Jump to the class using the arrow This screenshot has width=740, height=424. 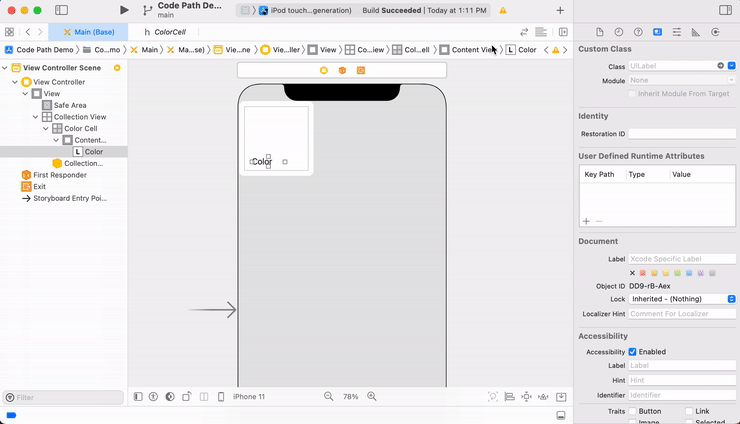click(x=721, y=66)
